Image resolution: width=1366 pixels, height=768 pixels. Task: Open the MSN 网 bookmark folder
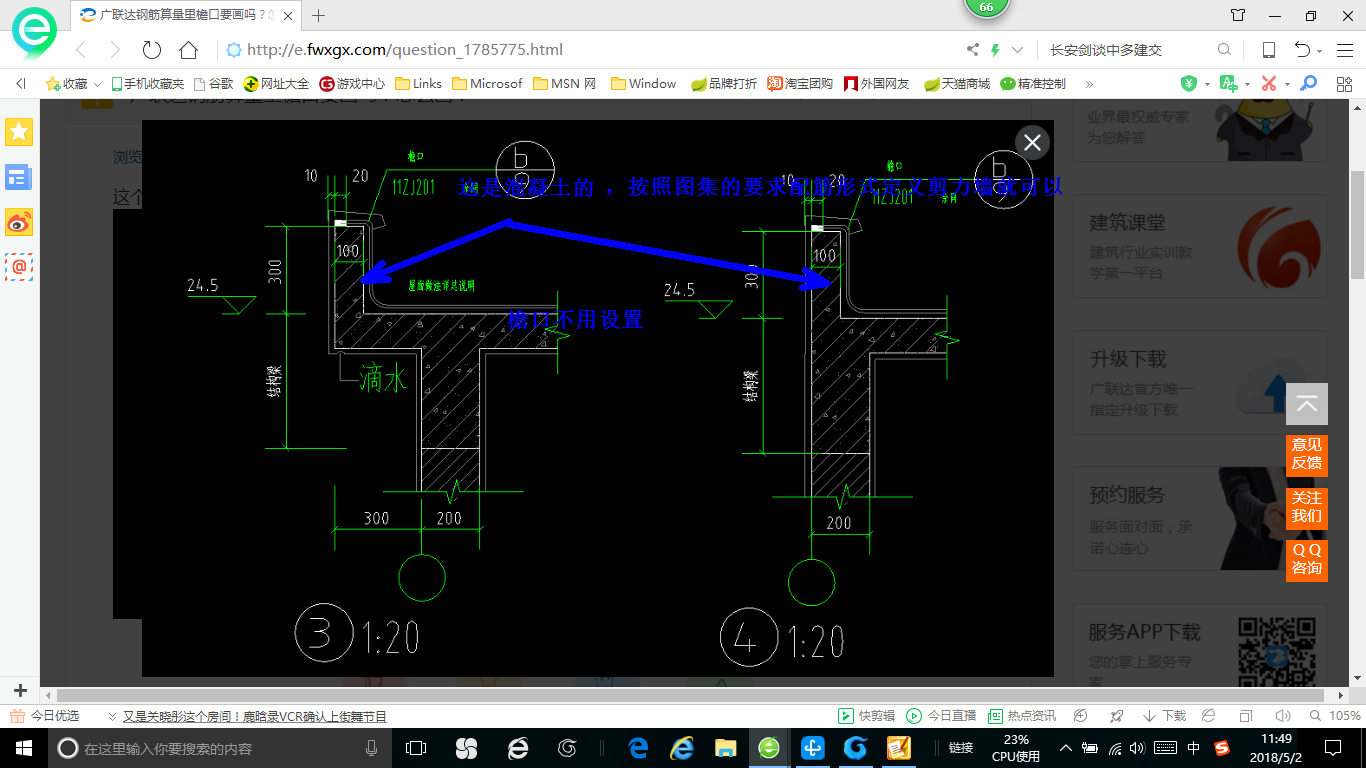point(565,84)
